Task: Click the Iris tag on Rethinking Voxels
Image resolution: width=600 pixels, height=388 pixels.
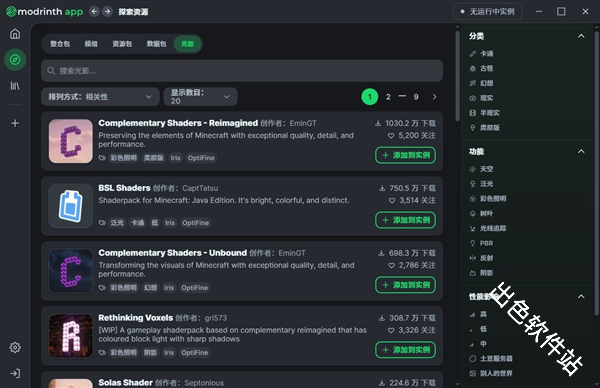Action: pyautogui.click(x=169, y=352)
